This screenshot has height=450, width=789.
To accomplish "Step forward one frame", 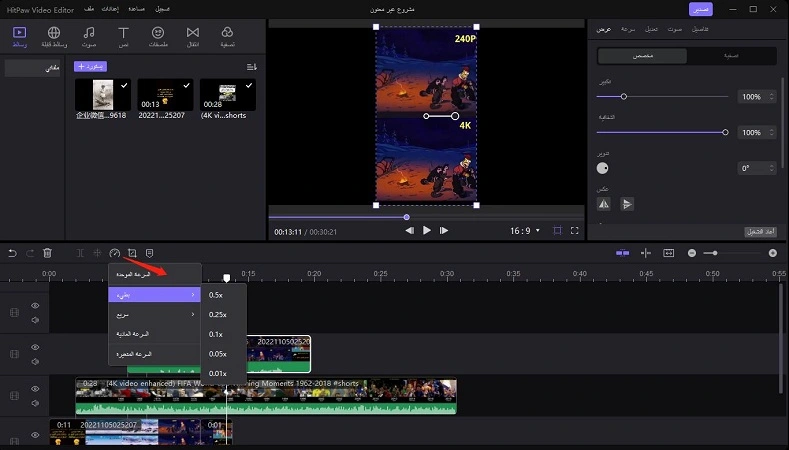I will (444, 231).
